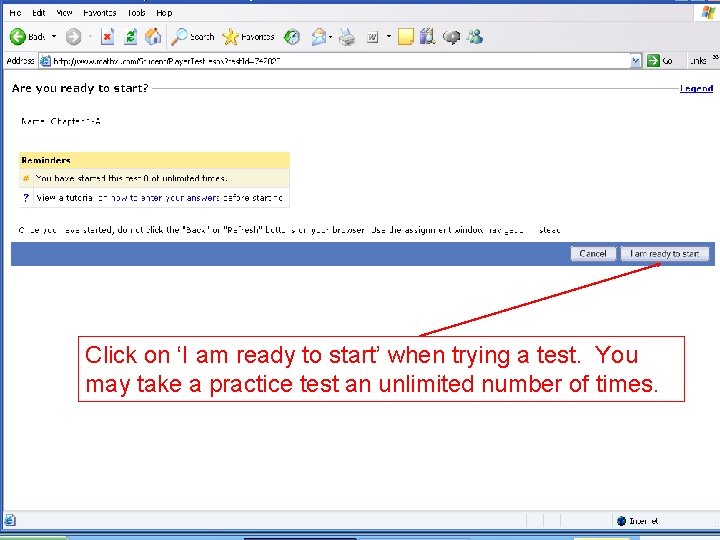Click the Forward arrow icon
Viewport: 720px width, 540px height.
73,37
